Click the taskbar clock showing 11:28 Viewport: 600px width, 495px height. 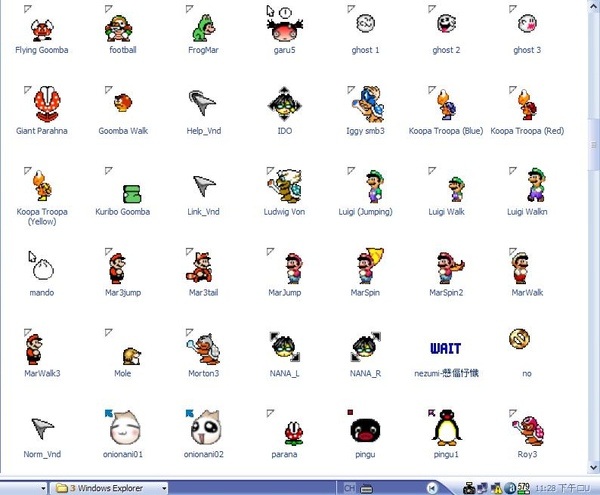562,488
